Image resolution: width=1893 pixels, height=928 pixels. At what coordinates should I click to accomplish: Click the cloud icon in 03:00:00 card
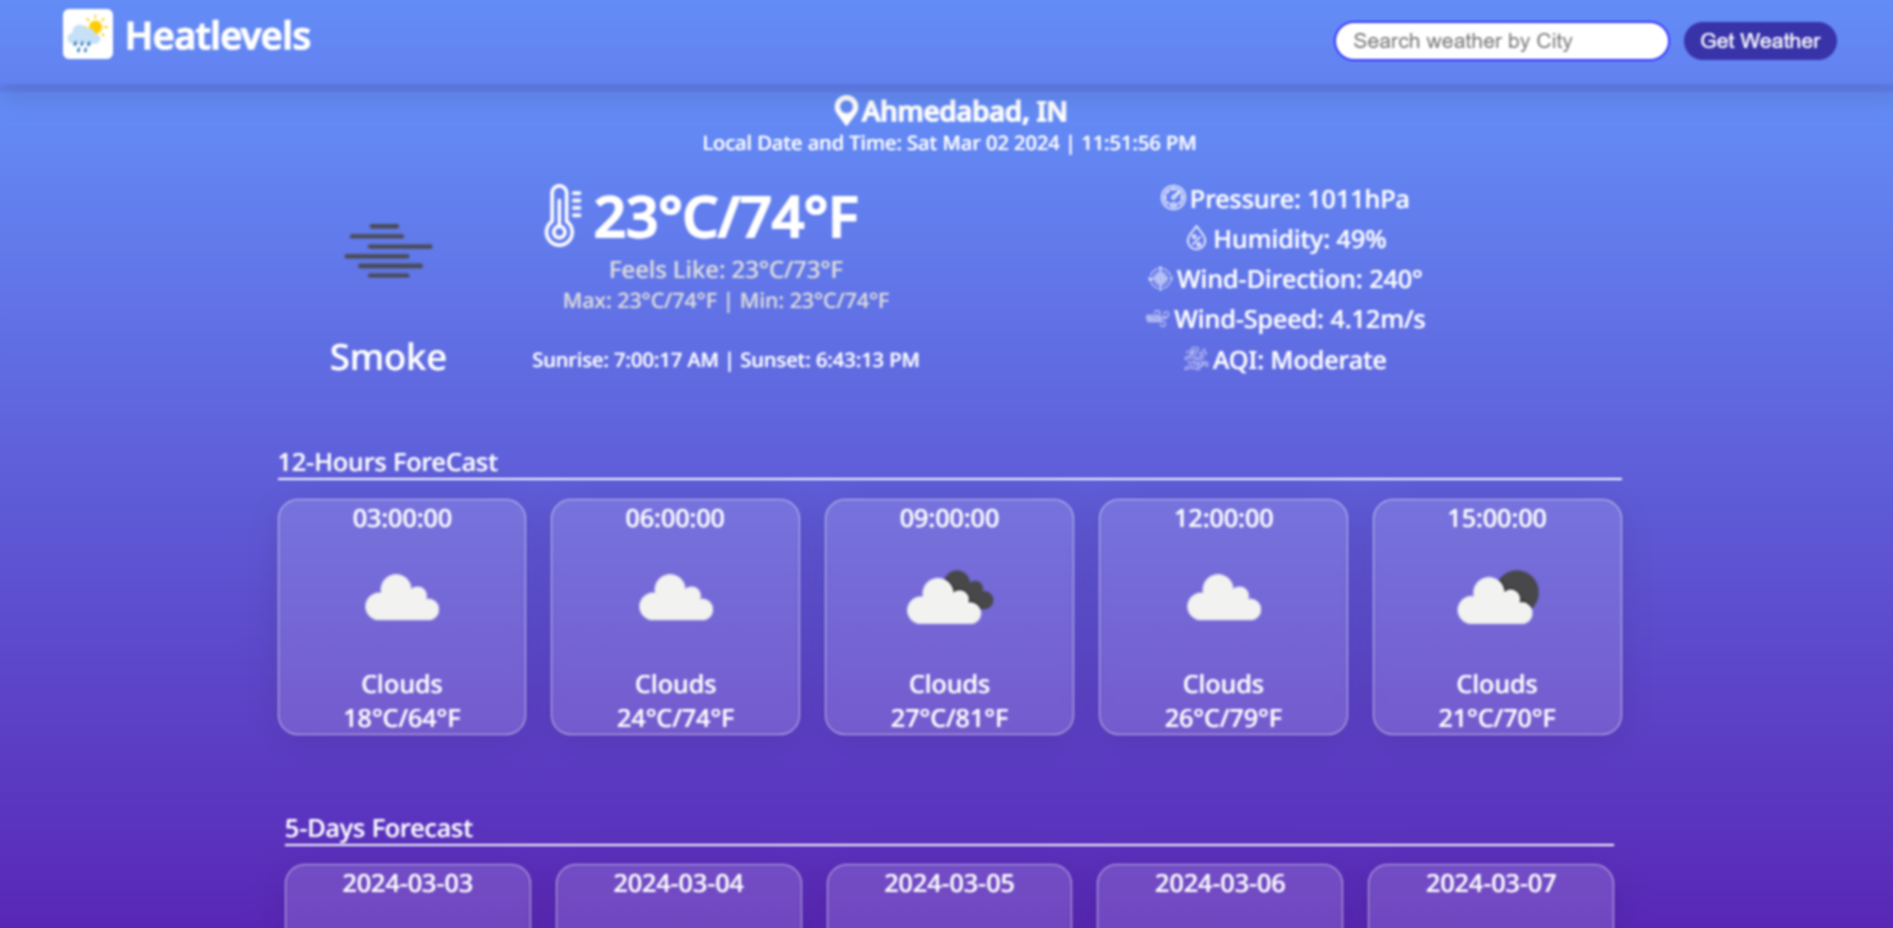pos(402,599)
